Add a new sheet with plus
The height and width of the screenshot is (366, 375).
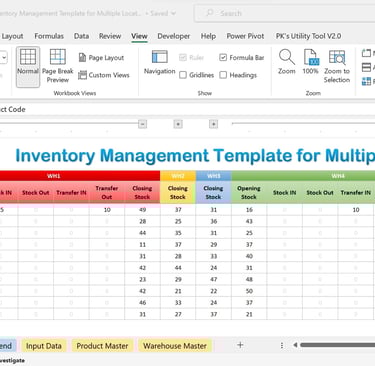pos(240,345)
